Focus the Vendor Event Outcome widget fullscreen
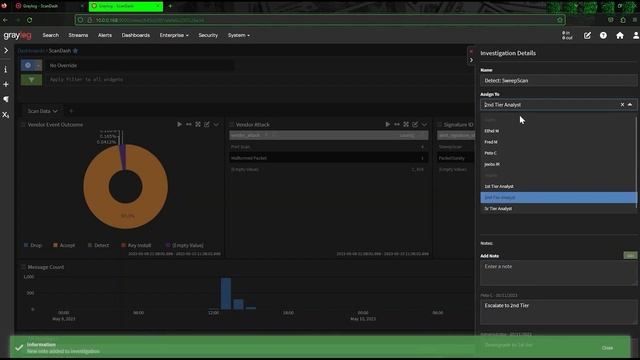The image size is (640, 360). coord(198,124)
